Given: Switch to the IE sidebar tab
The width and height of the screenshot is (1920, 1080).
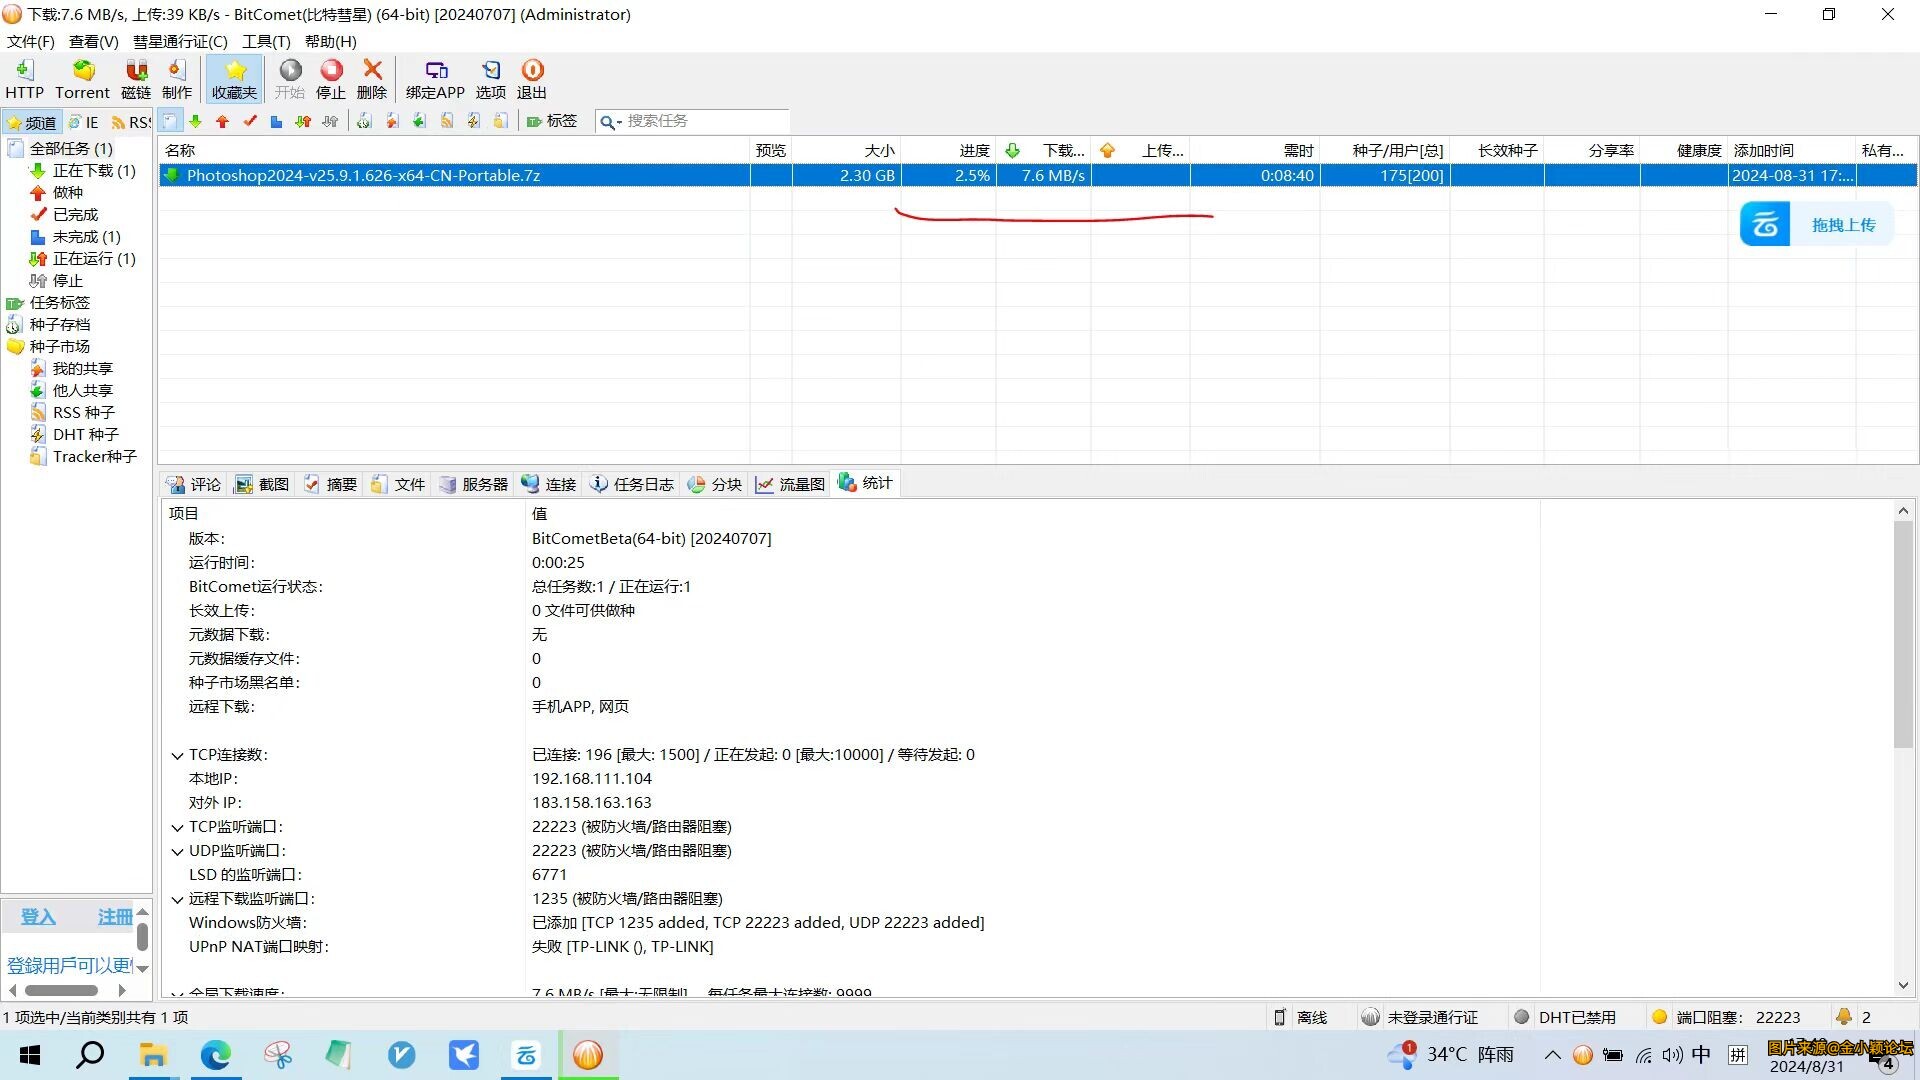Looking at the screenshot, I should coord(84,122).
